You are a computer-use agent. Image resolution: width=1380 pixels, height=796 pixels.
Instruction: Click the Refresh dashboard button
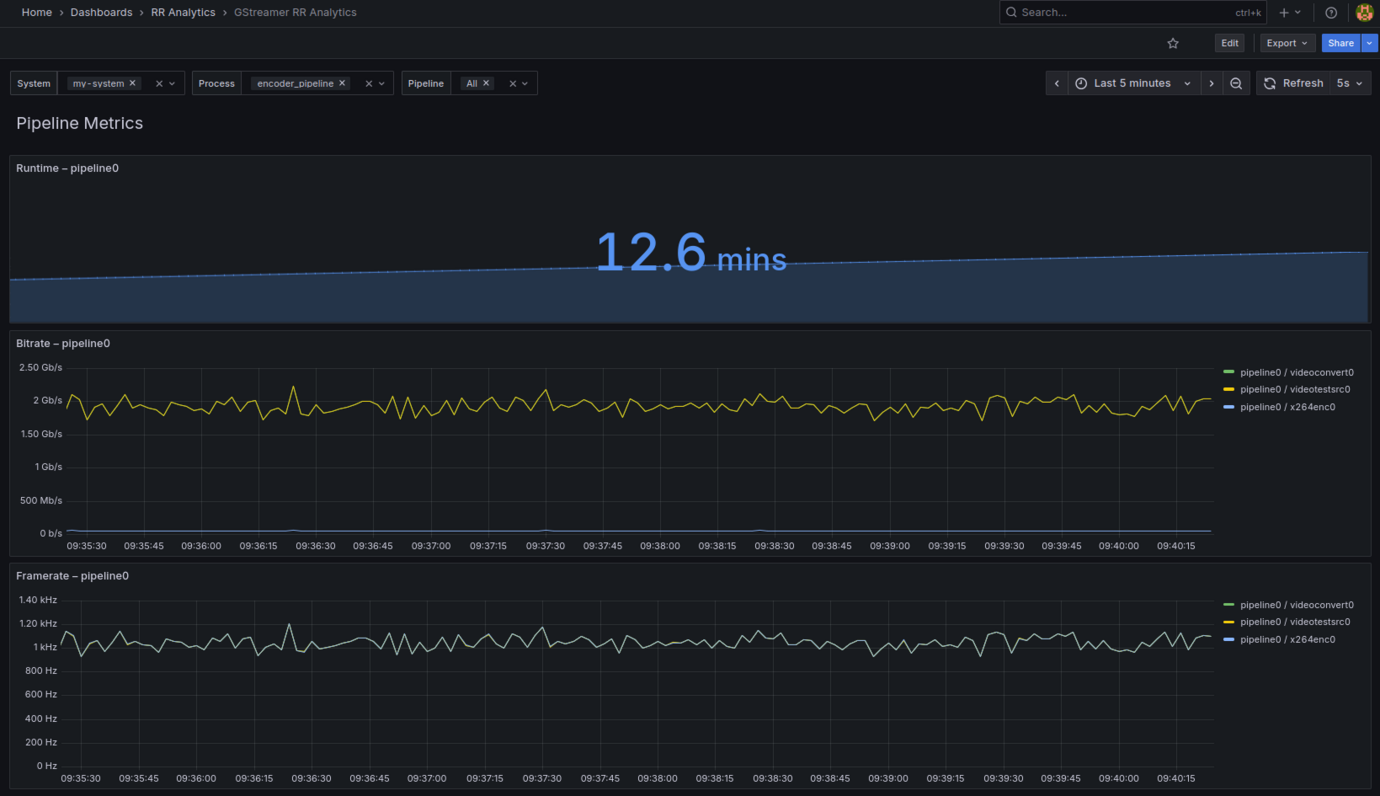point(1293,83)
